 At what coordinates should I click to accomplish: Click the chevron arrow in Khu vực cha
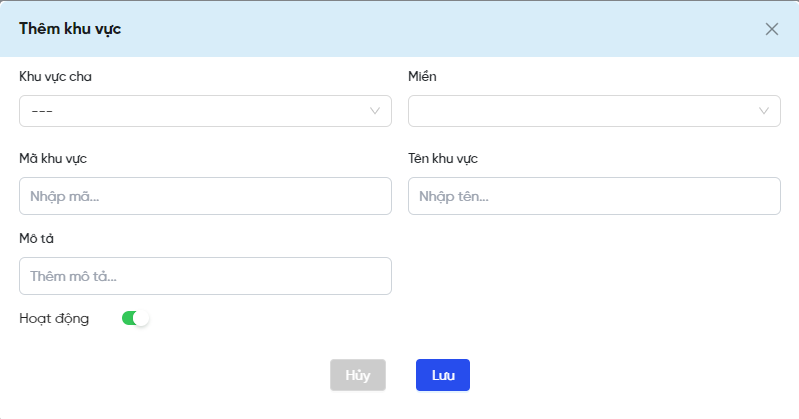point(375,111)
